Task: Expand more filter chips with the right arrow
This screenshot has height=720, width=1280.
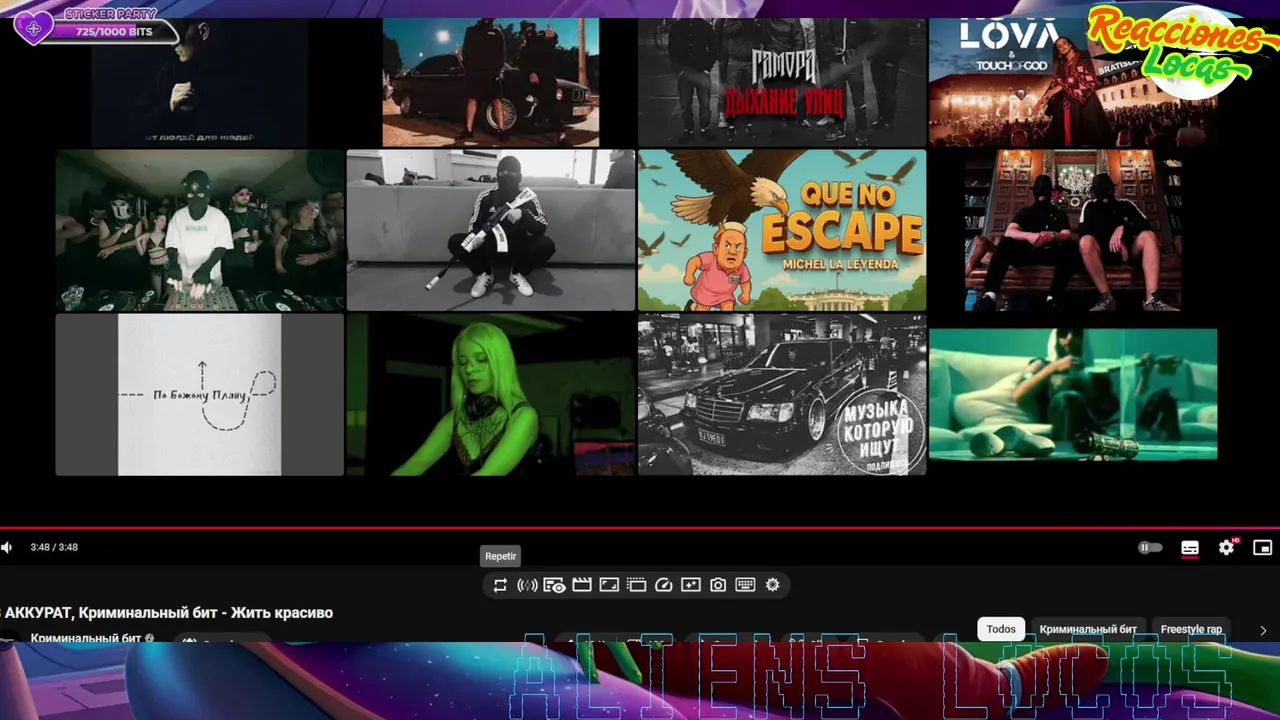Action: coord(1263,630)
